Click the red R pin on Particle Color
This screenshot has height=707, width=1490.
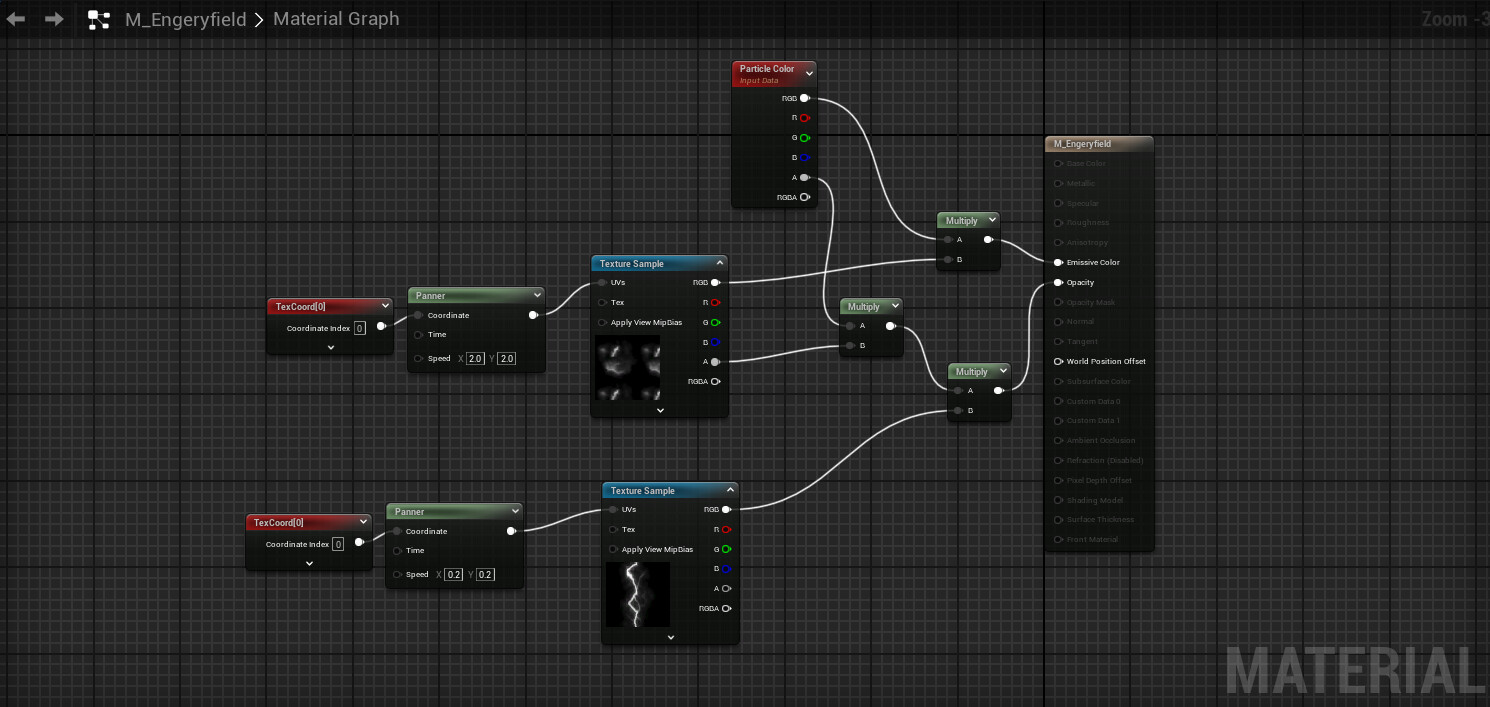click(x=804, y=118)
